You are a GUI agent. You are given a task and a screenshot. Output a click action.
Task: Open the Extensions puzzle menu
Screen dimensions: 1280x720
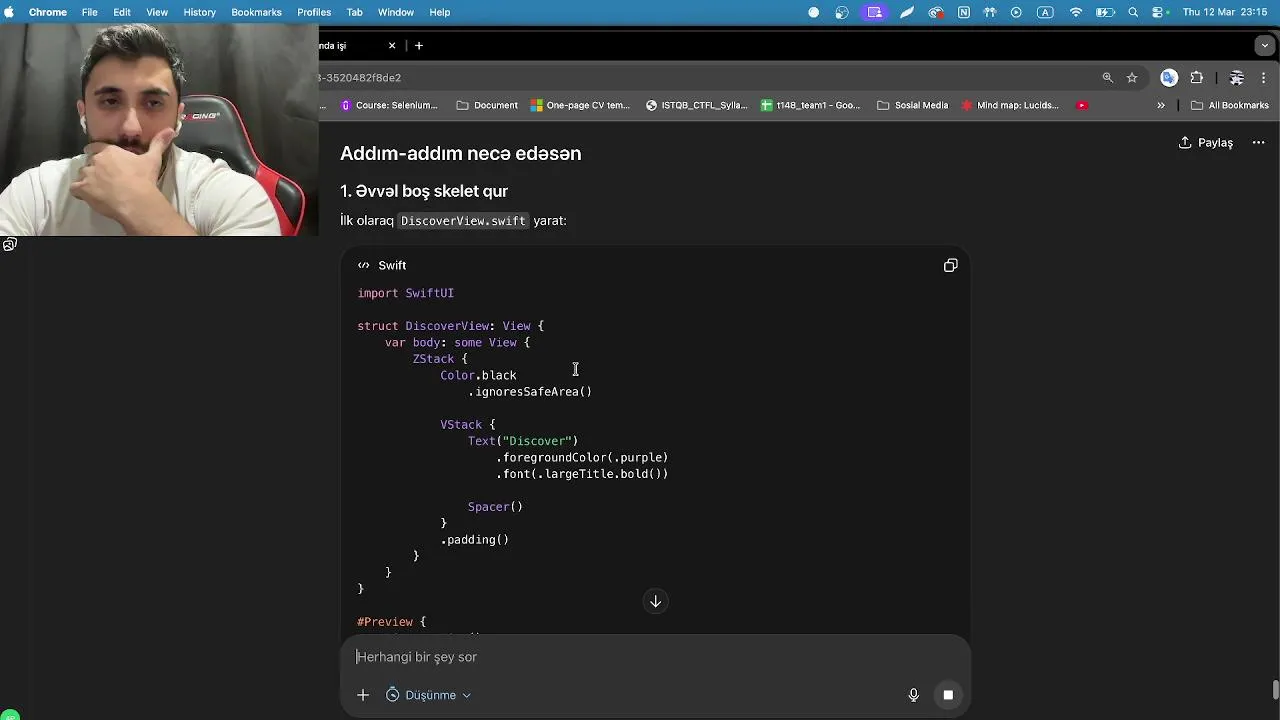[1197, 78]
